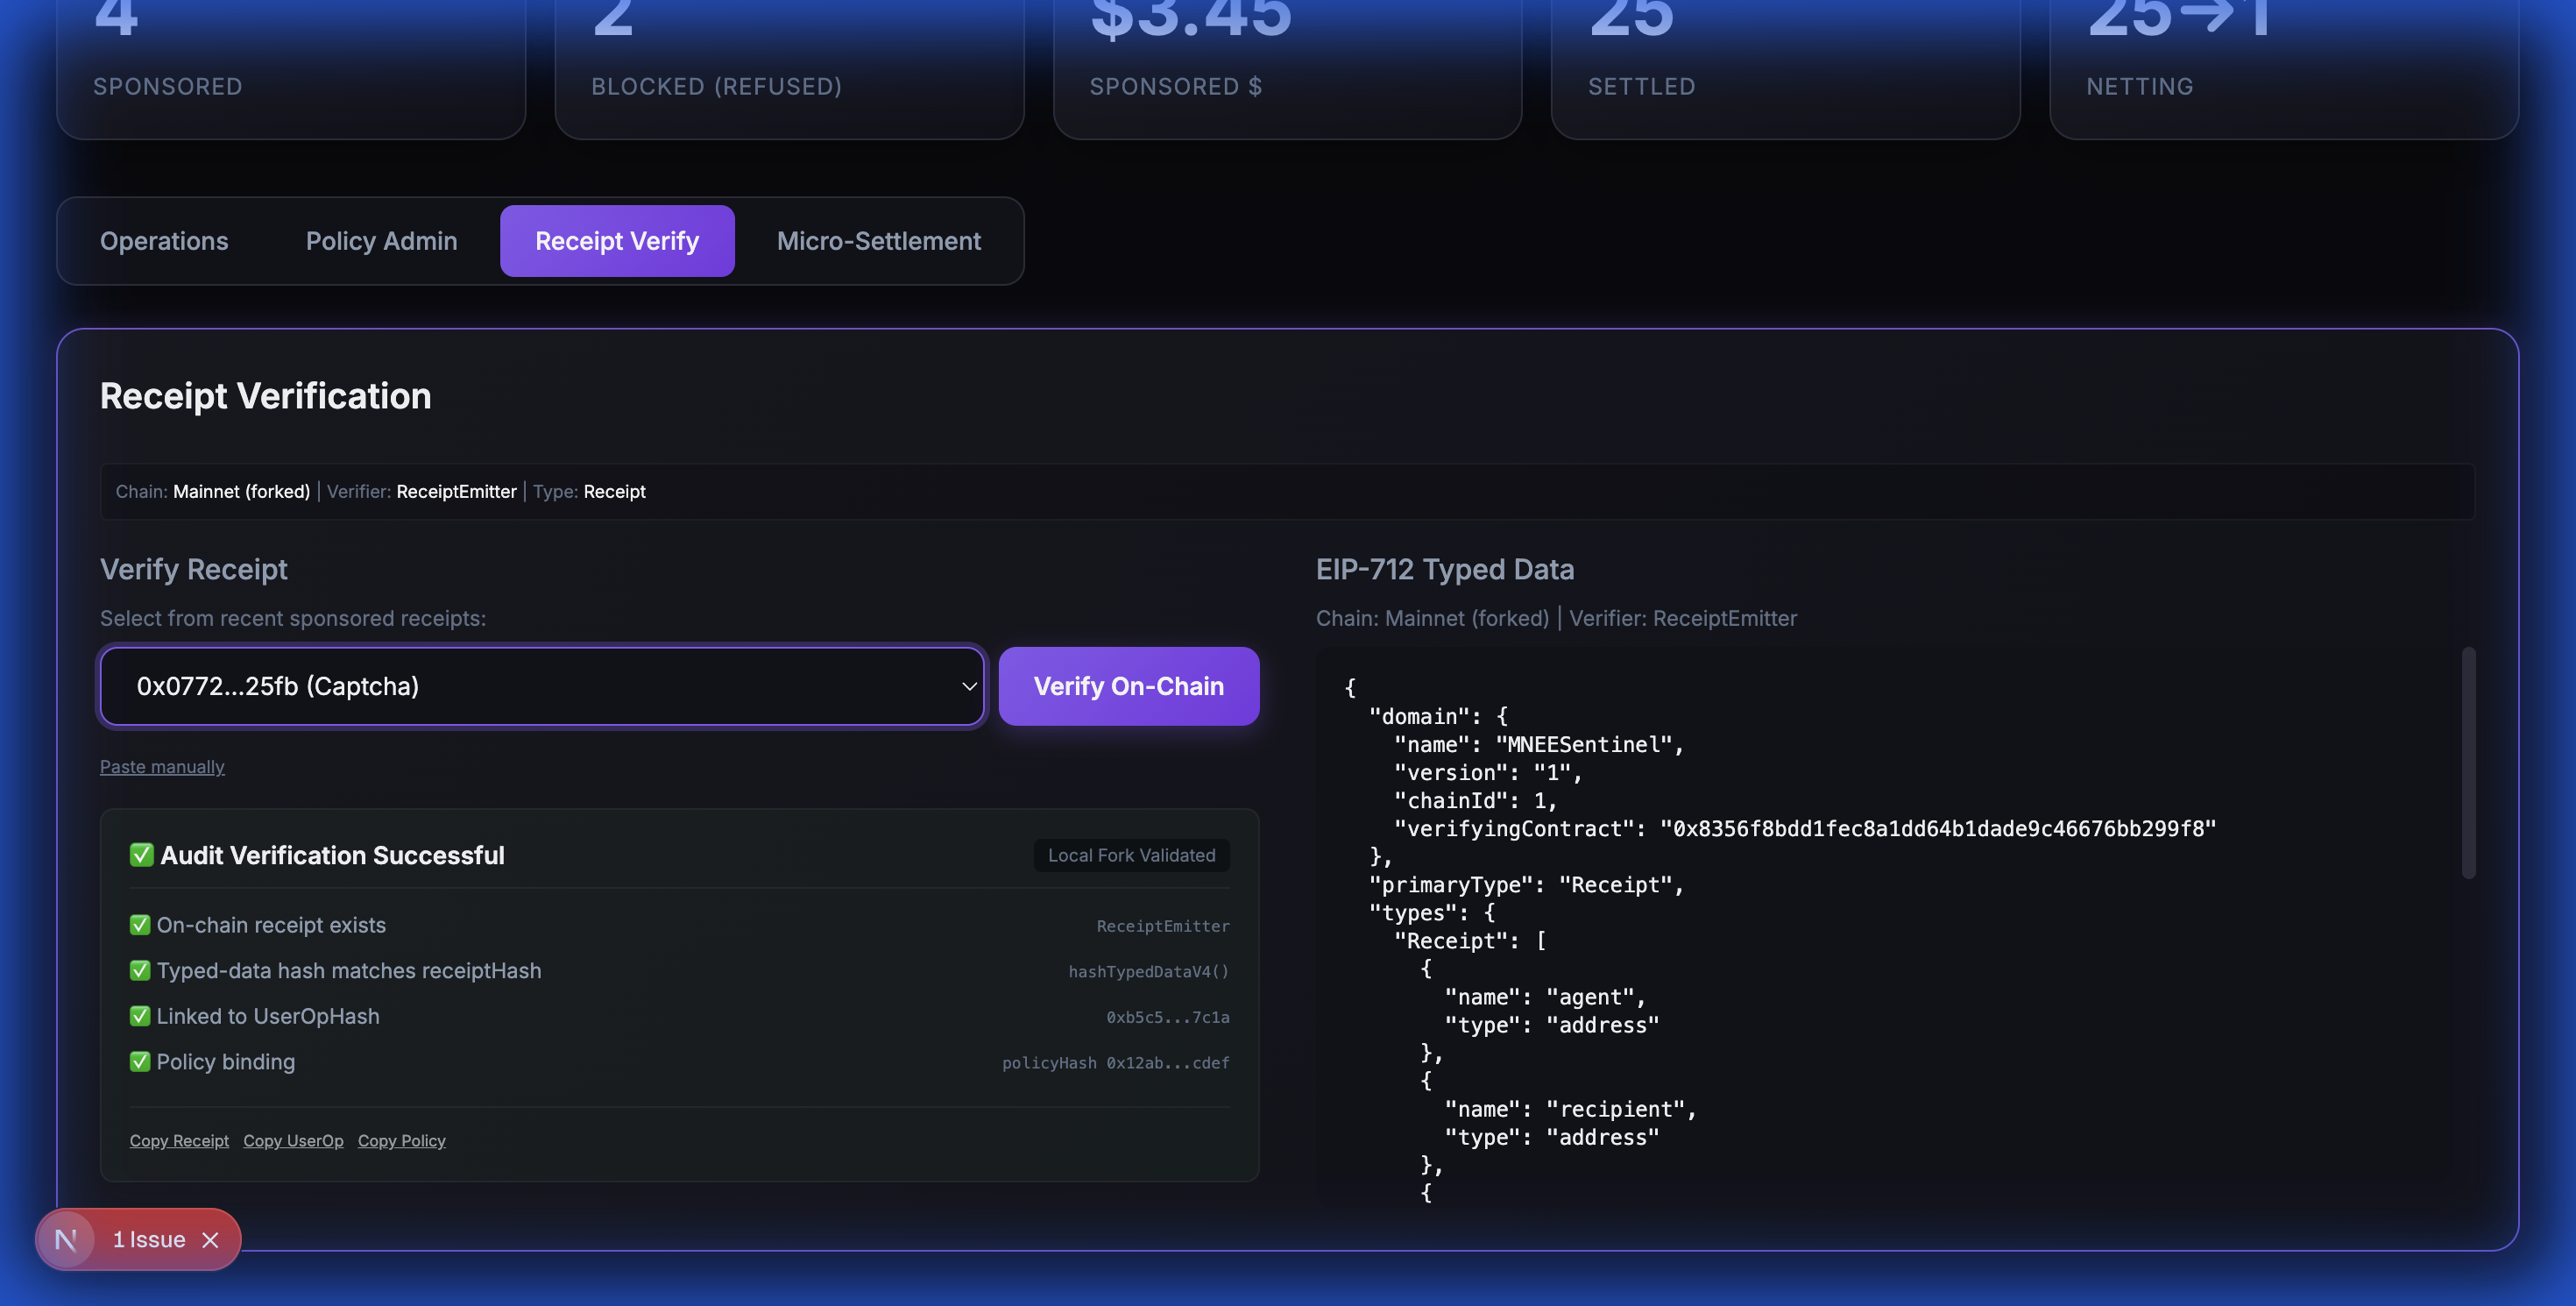This screenshot has height=1306, width=2576.
Task: Click the Local Fork Validated badge
Action: [x=1131, y=856]
